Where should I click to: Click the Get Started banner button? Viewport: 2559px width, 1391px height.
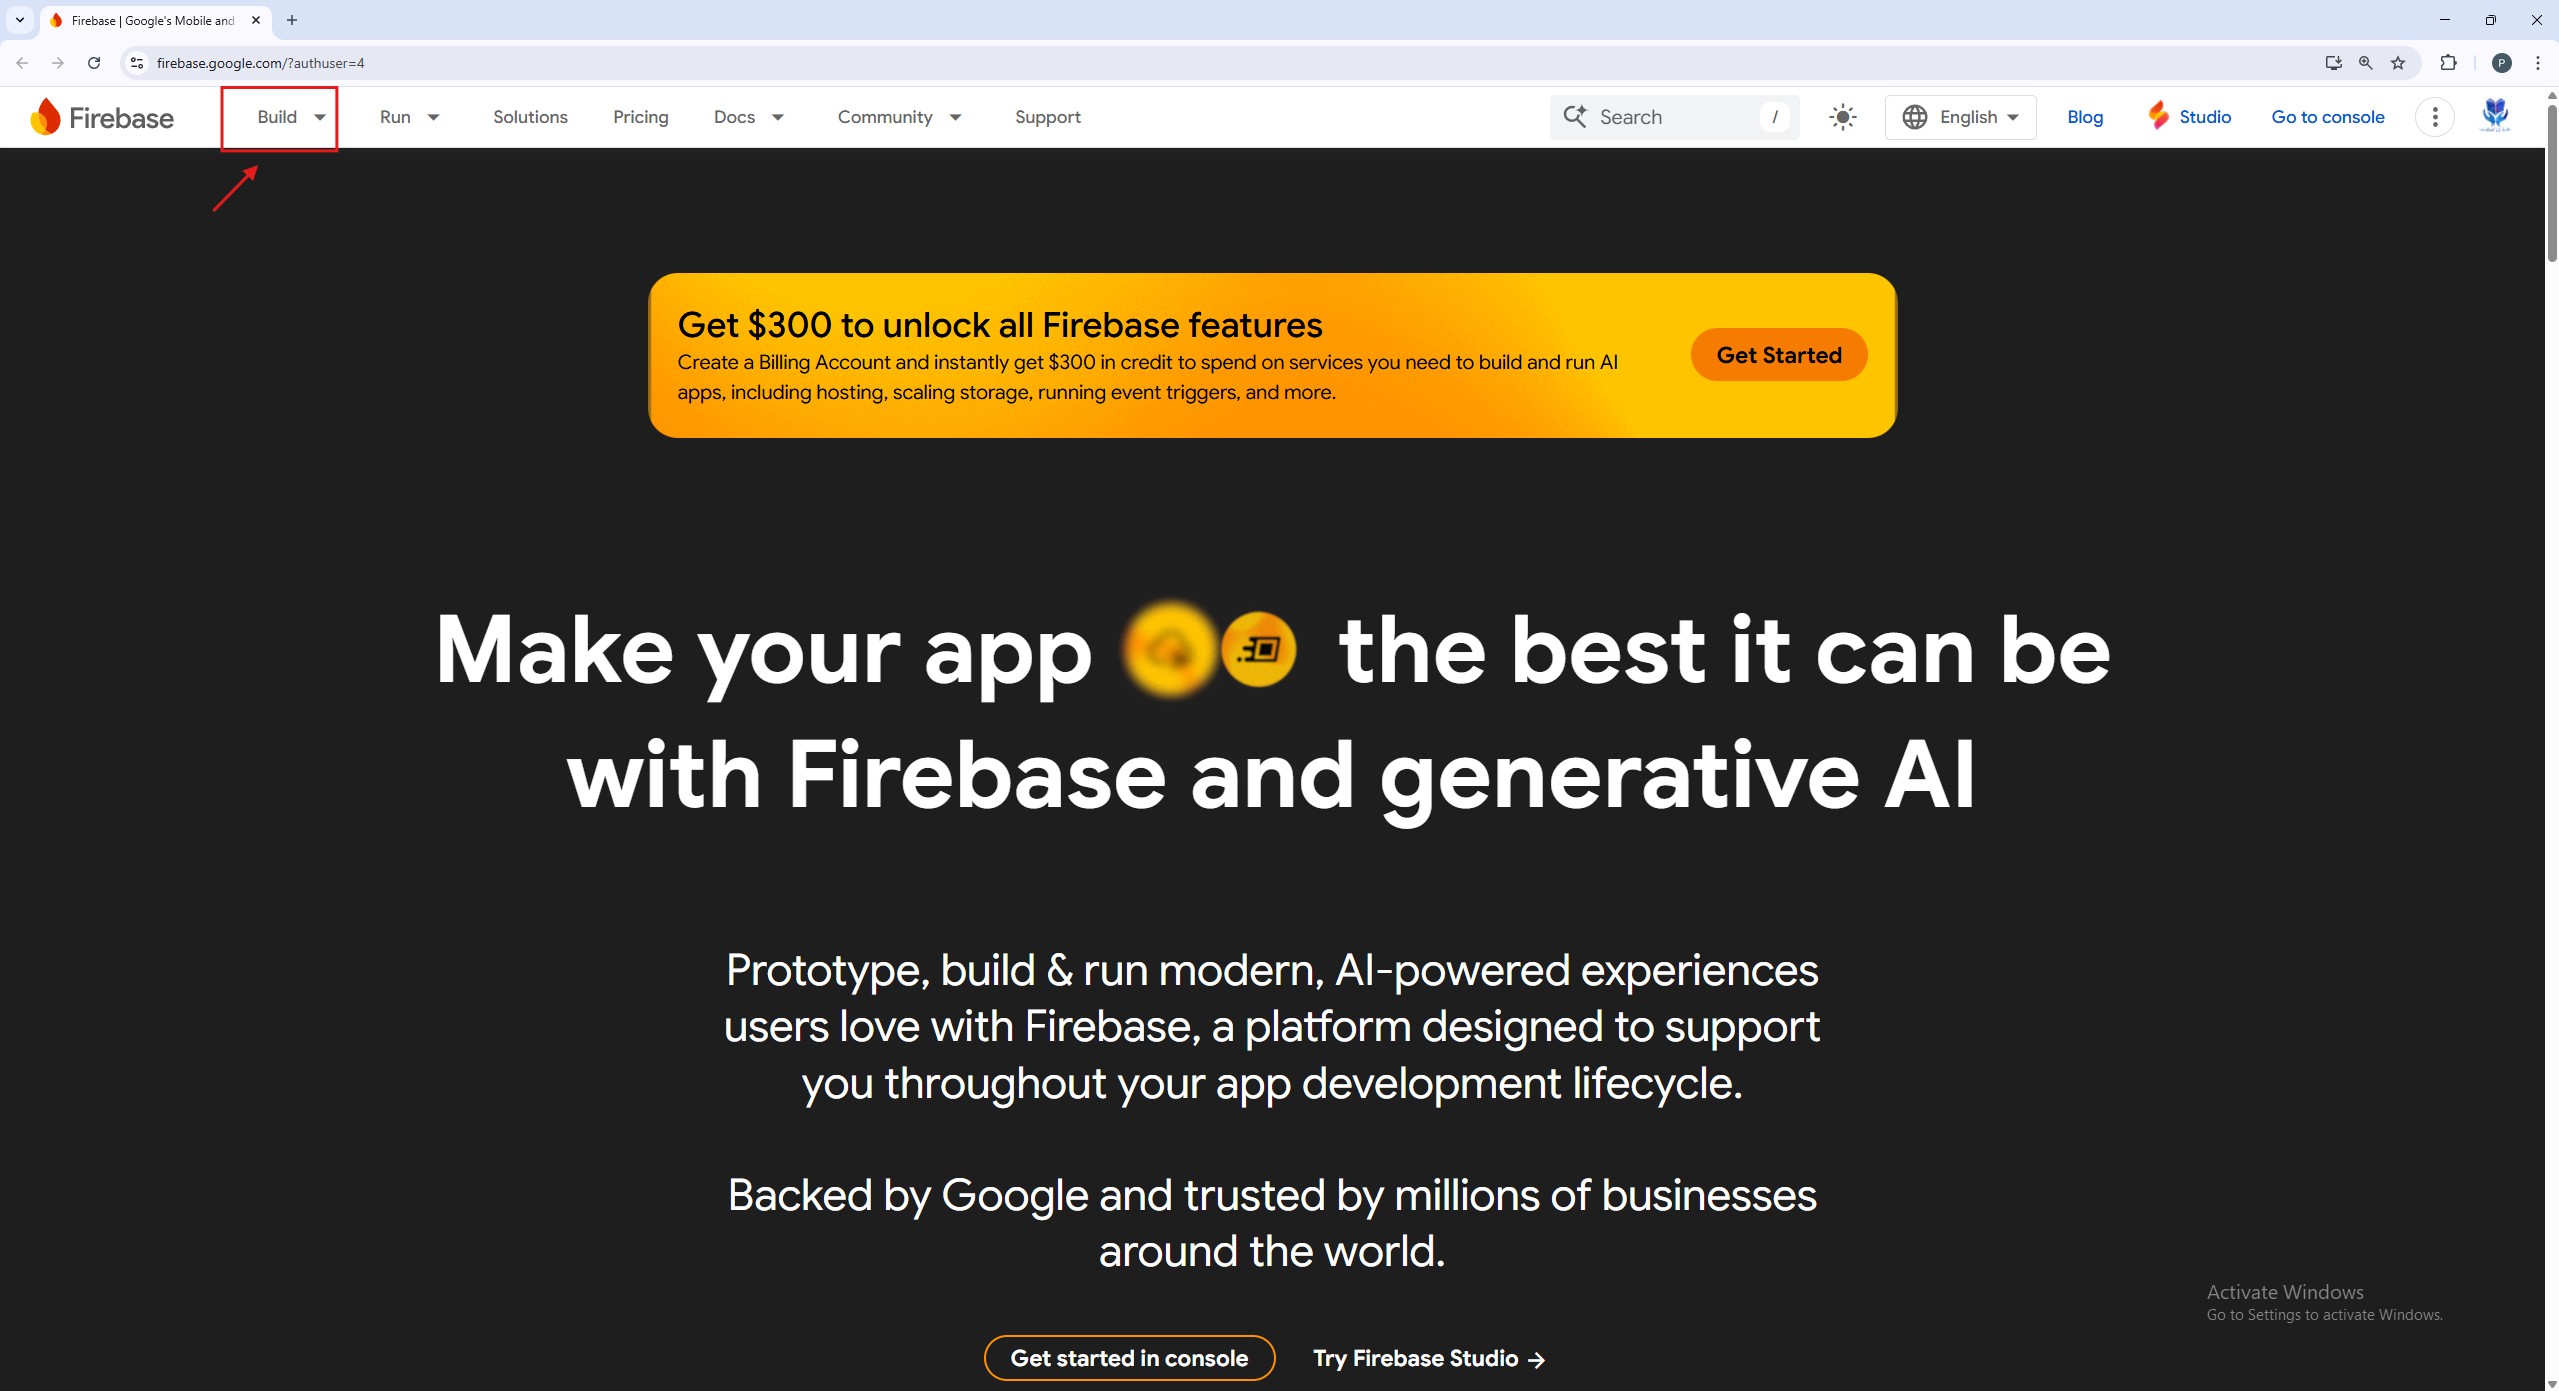[1778, 355]
